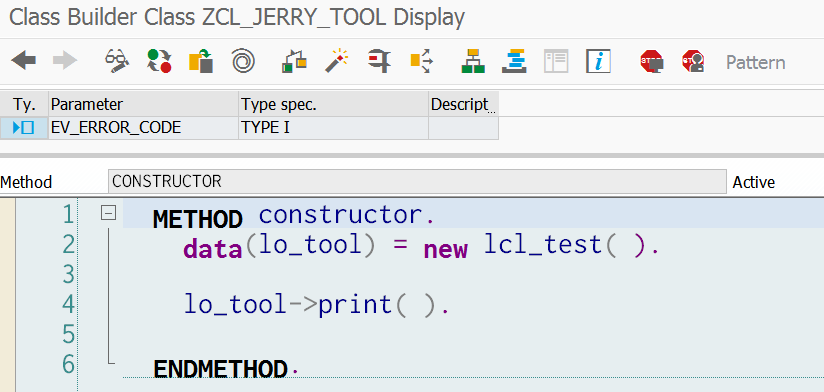Collapse the METHOD constructor code block
Viewport: 824px width, 392px height.
[108, 213]
